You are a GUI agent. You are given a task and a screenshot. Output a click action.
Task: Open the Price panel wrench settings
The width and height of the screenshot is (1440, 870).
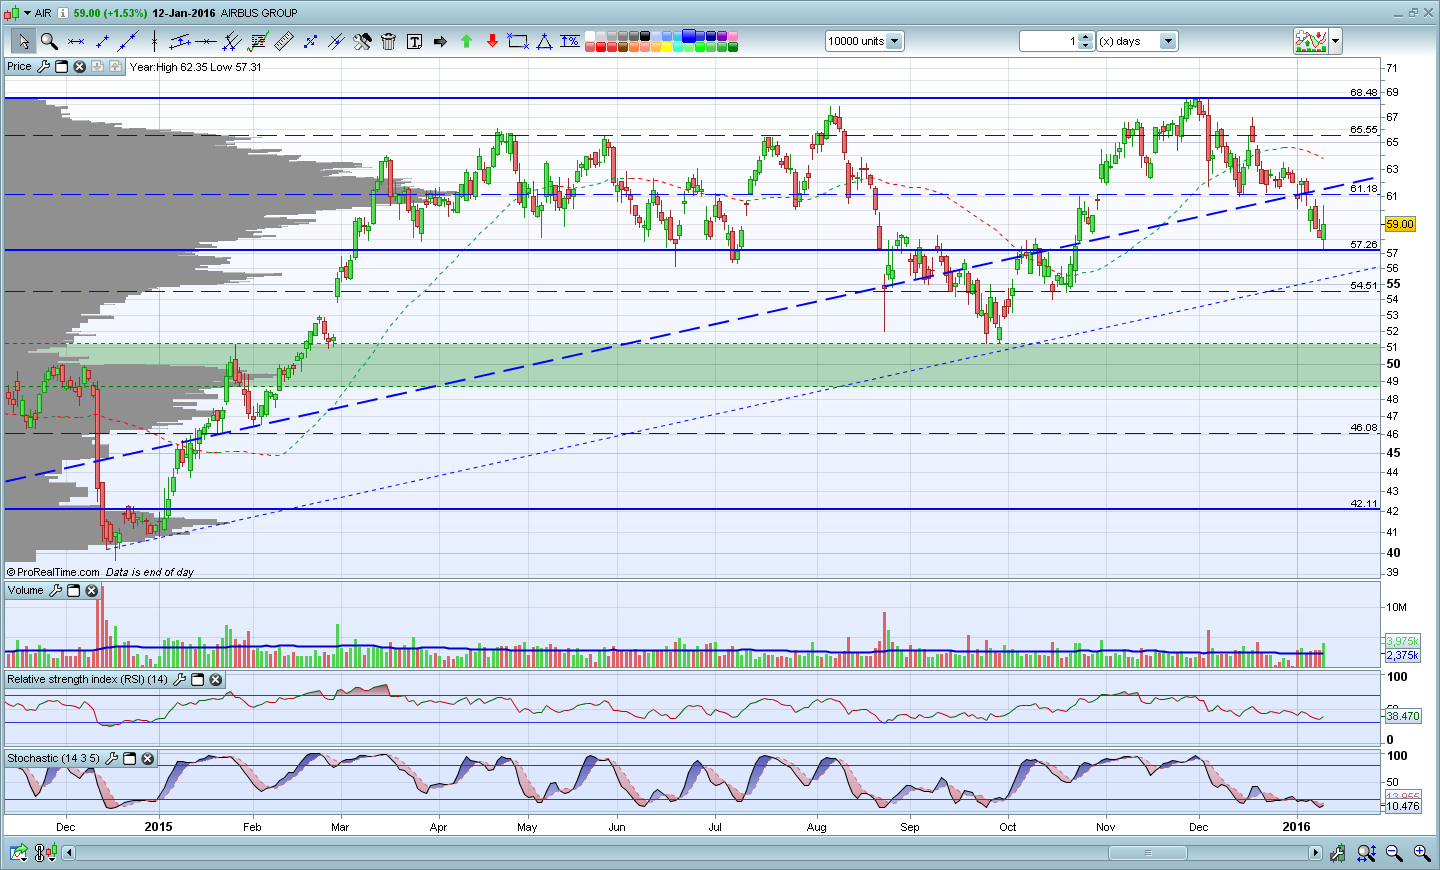pos(43,67)
